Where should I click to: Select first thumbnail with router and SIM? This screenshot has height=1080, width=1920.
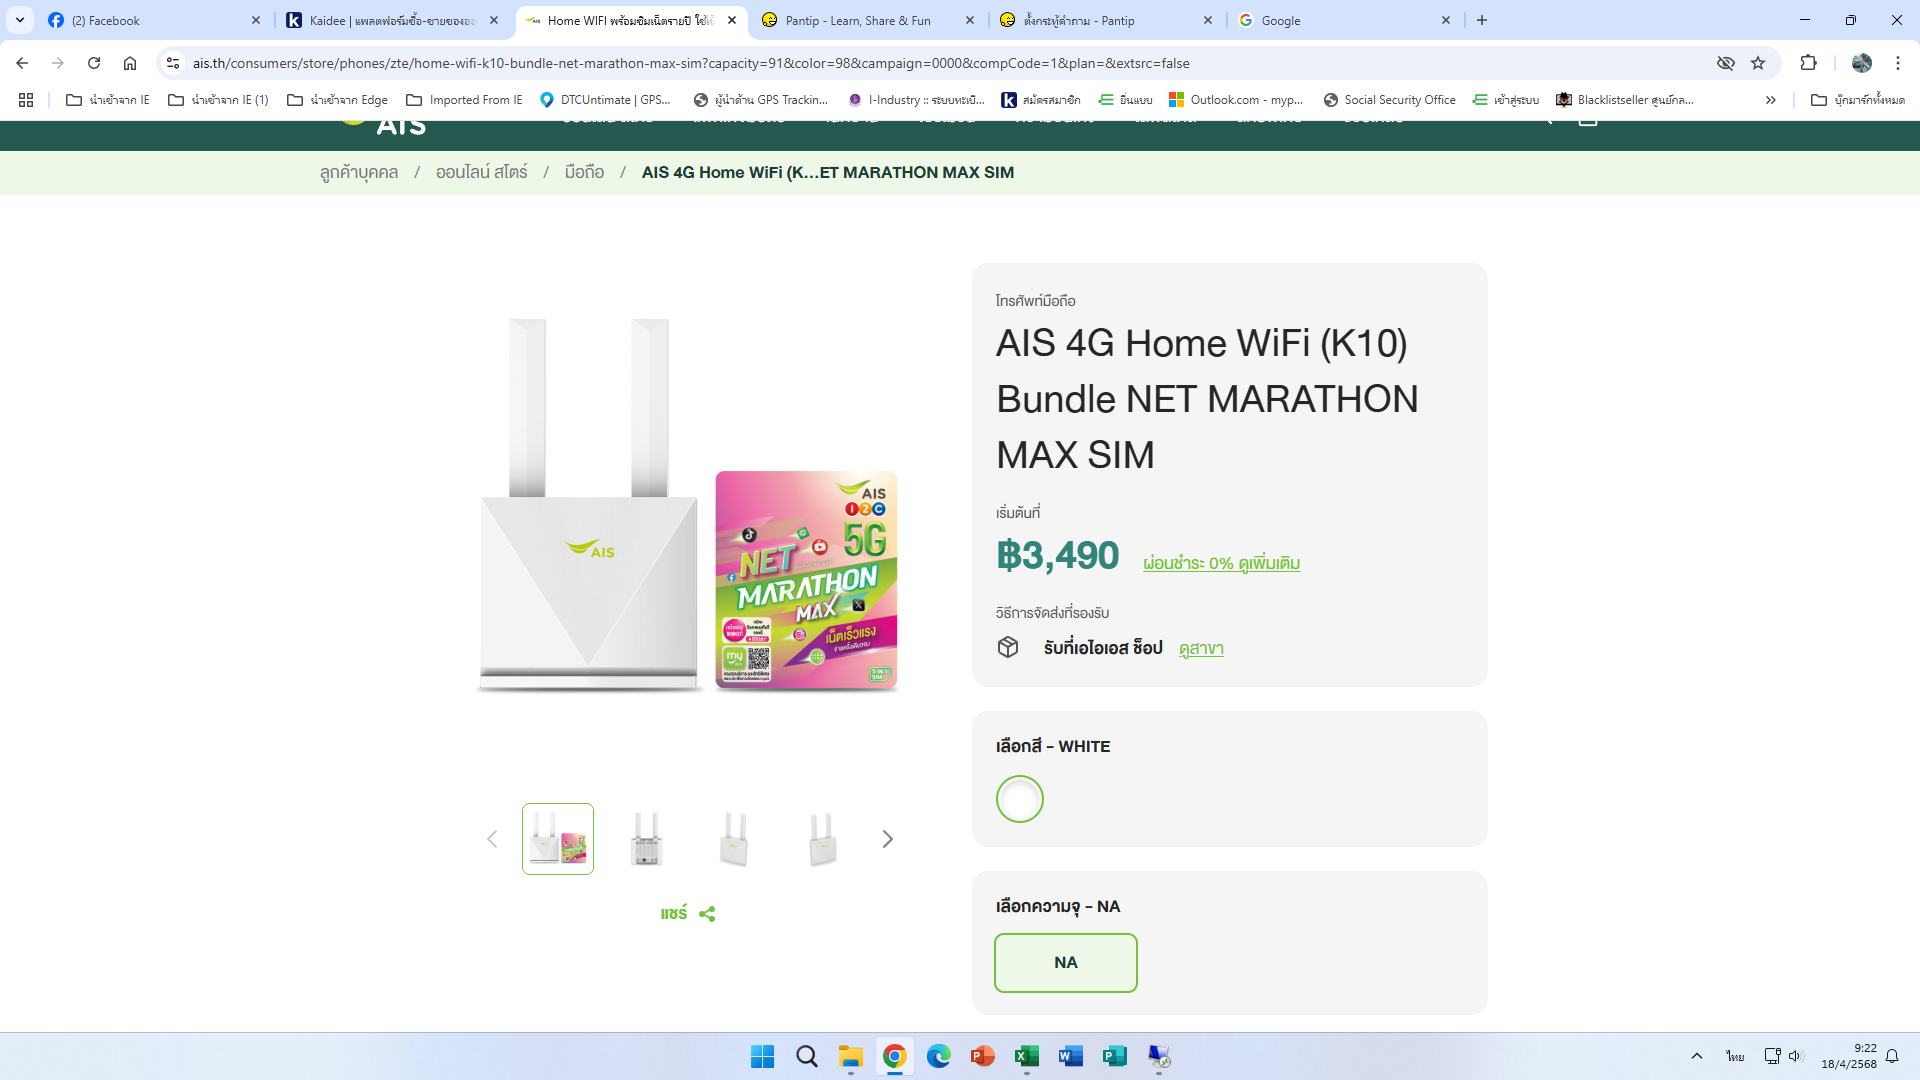pyautogui.click(x=558, y=839)
